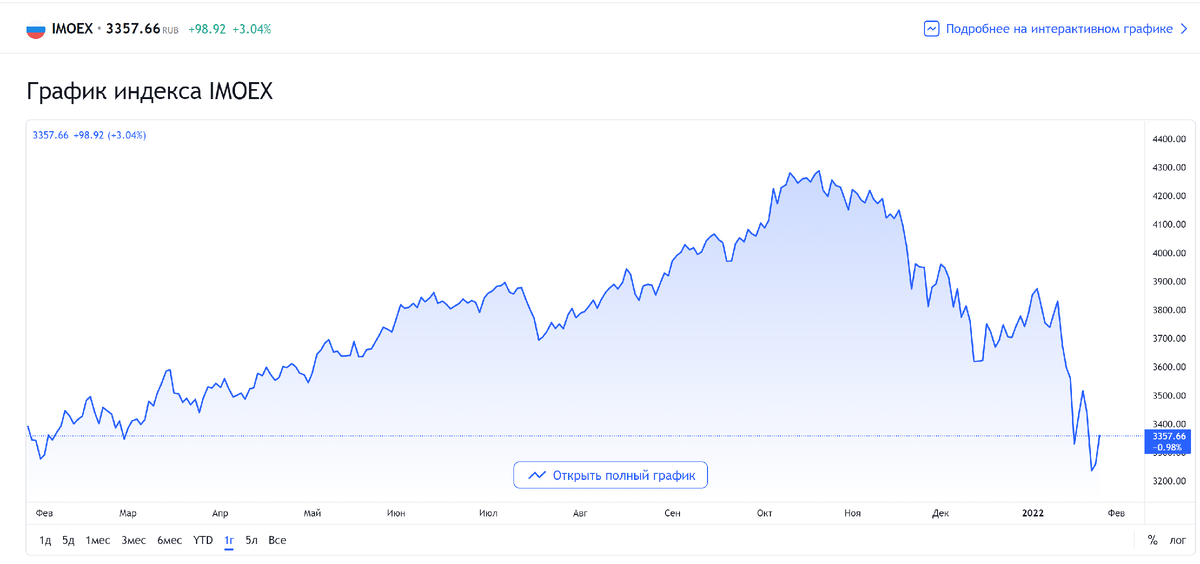The height and width of the screenshot is (564, 1200).
Task: Switch to the 1мес range
Action: (x=98, y=540)
